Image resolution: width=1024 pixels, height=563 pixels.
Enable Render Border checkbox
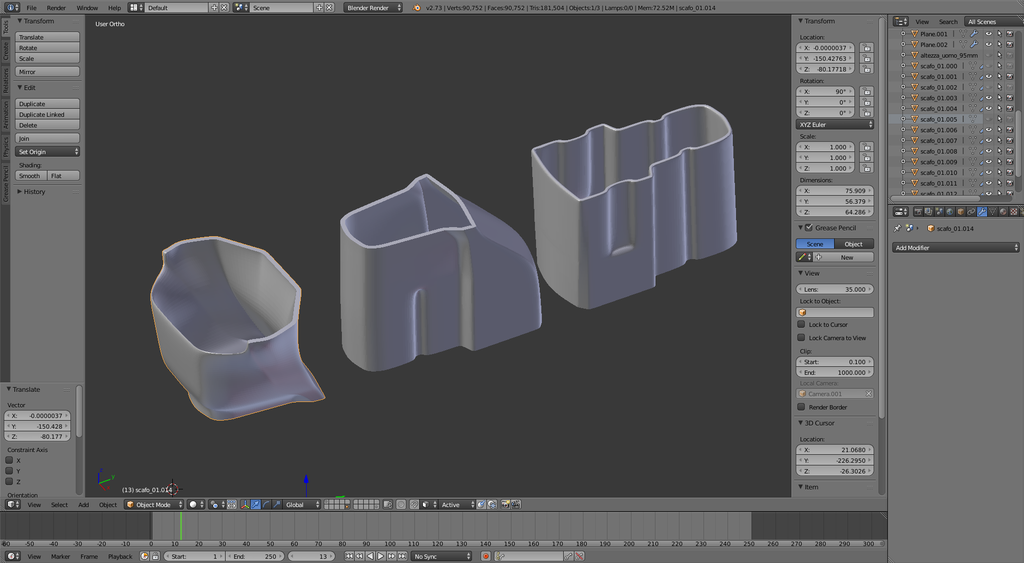(801, 407)
